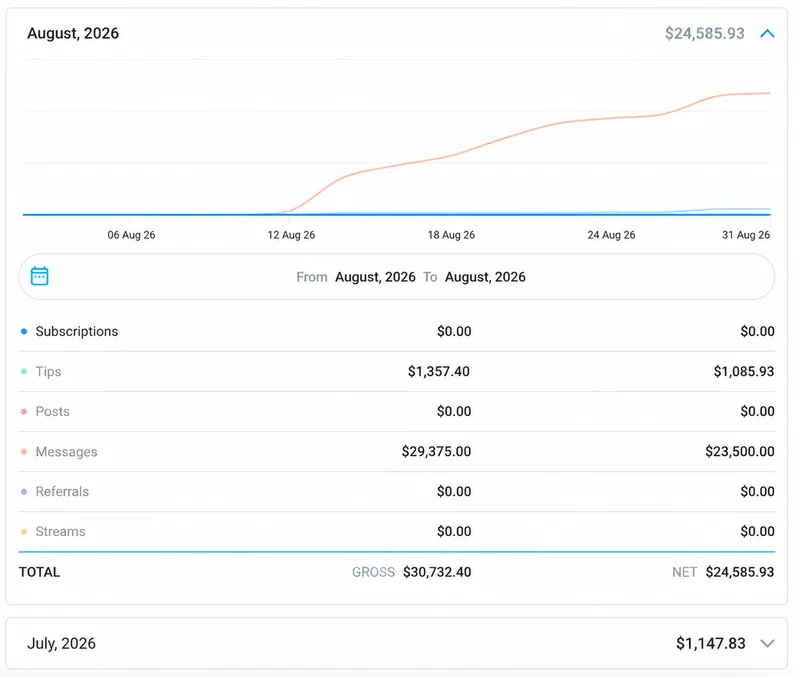Screen dimensions: 800x677
Task: Click the purple Referrals legend dot
Action: [24, 491]
